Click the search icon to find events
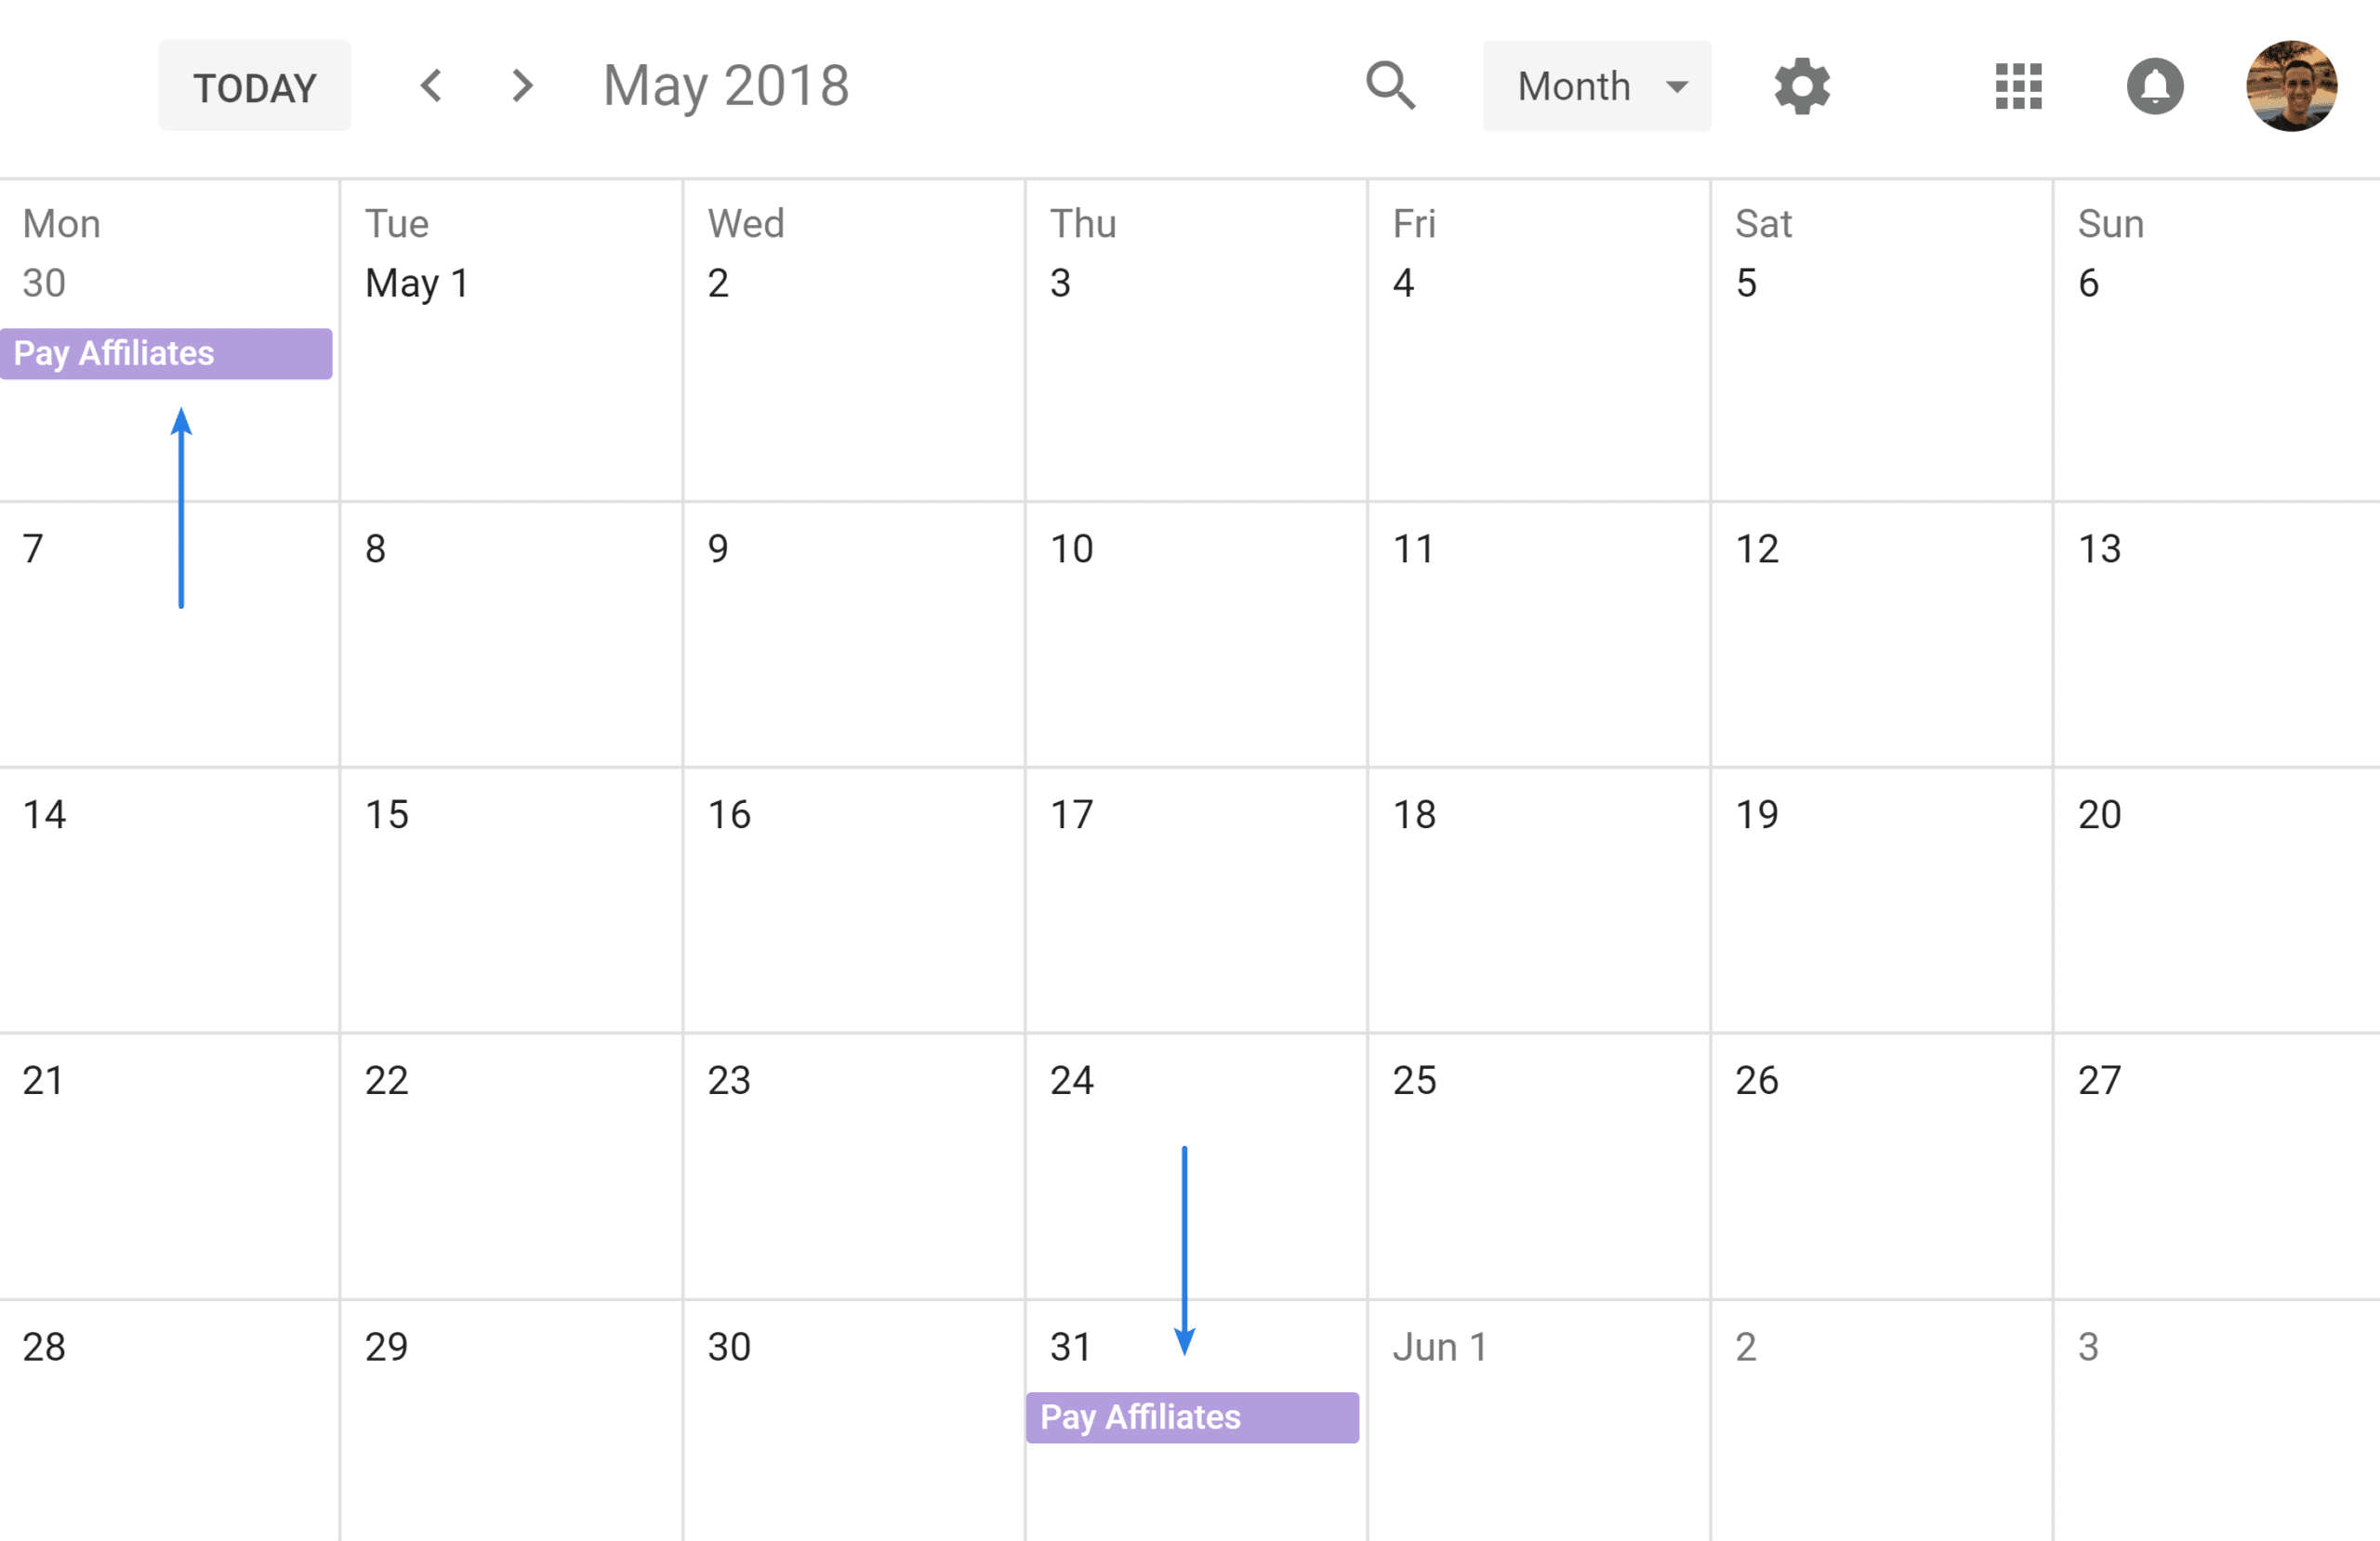 tap(1388, 85)
